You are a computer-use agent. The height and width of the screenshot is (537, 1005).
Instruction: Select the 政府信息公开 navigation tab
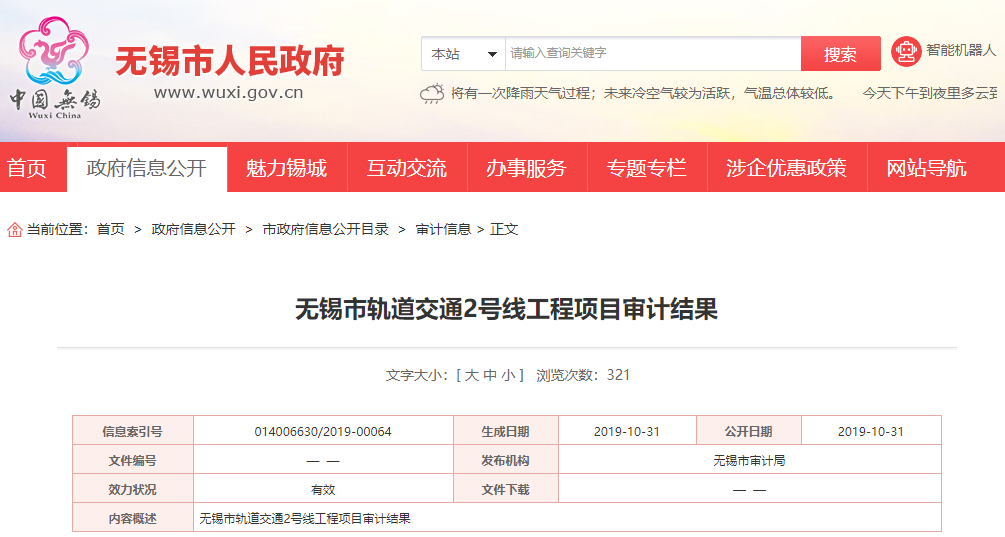147,169
